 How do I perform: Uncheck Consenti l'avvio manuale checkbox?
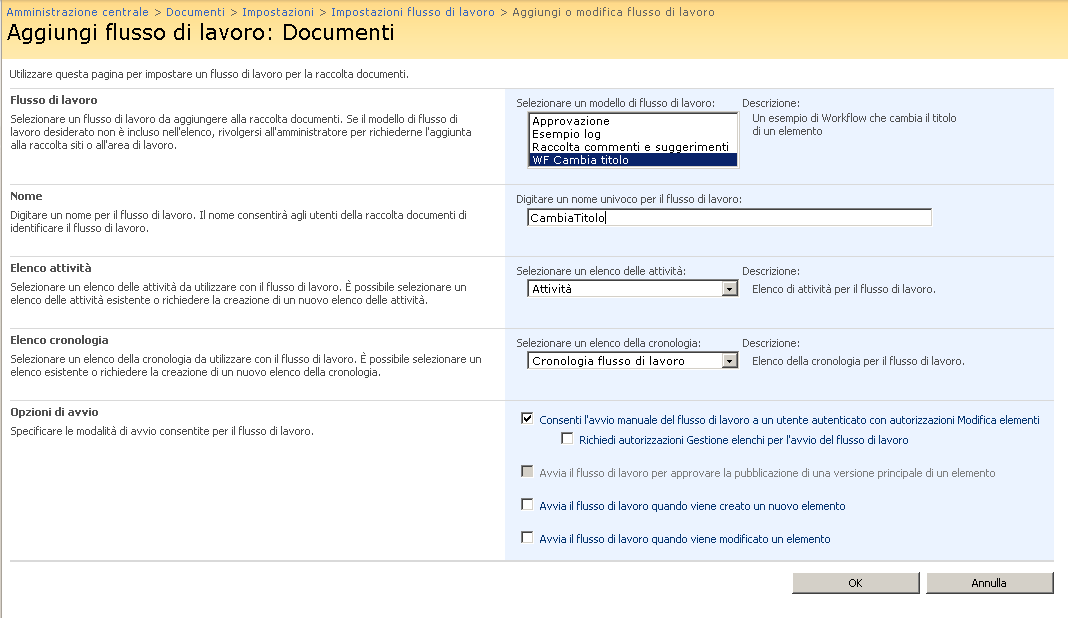point(527,418)
